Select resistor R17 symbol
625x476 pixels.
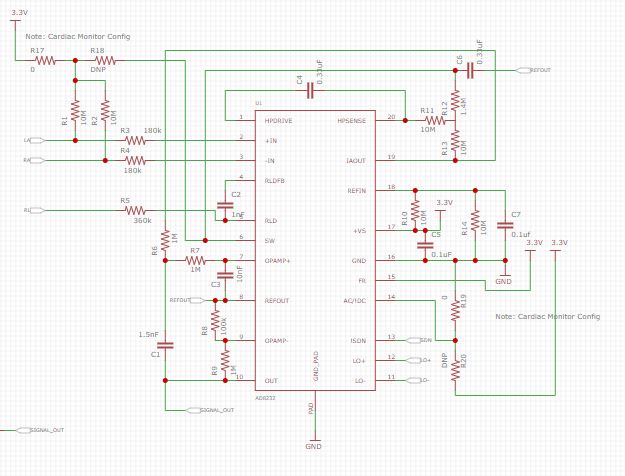pyautogui.click(x=45, y=61)
